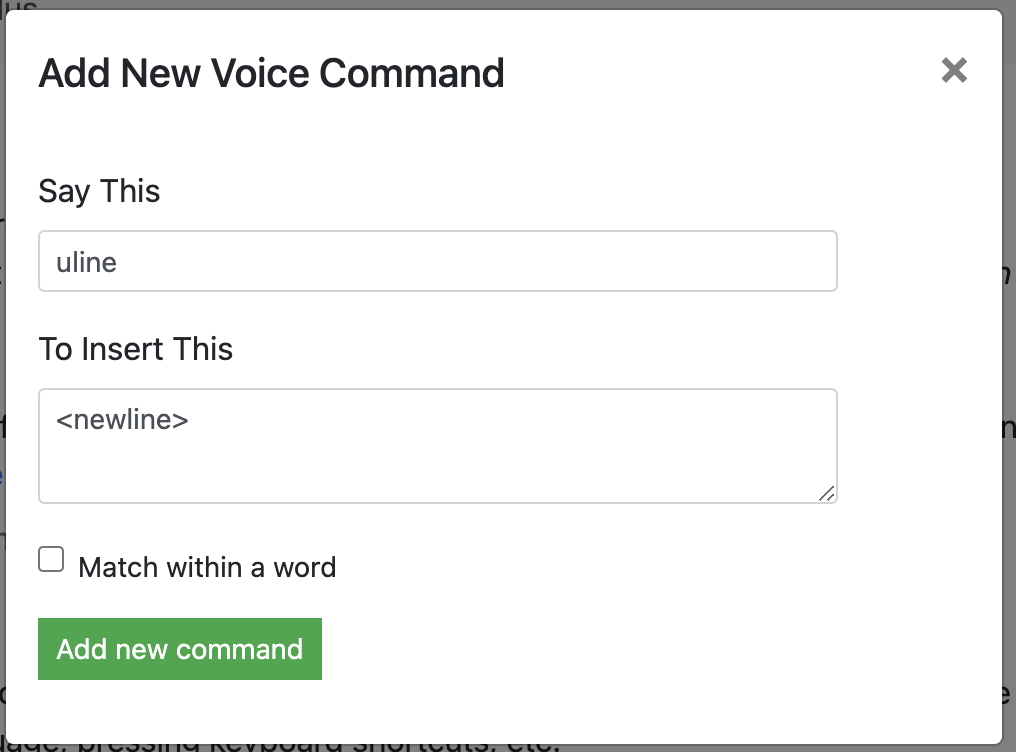Screen dimensions: 1016x752
Task: Focus the To Insert This text area
Action: (437, 446)
